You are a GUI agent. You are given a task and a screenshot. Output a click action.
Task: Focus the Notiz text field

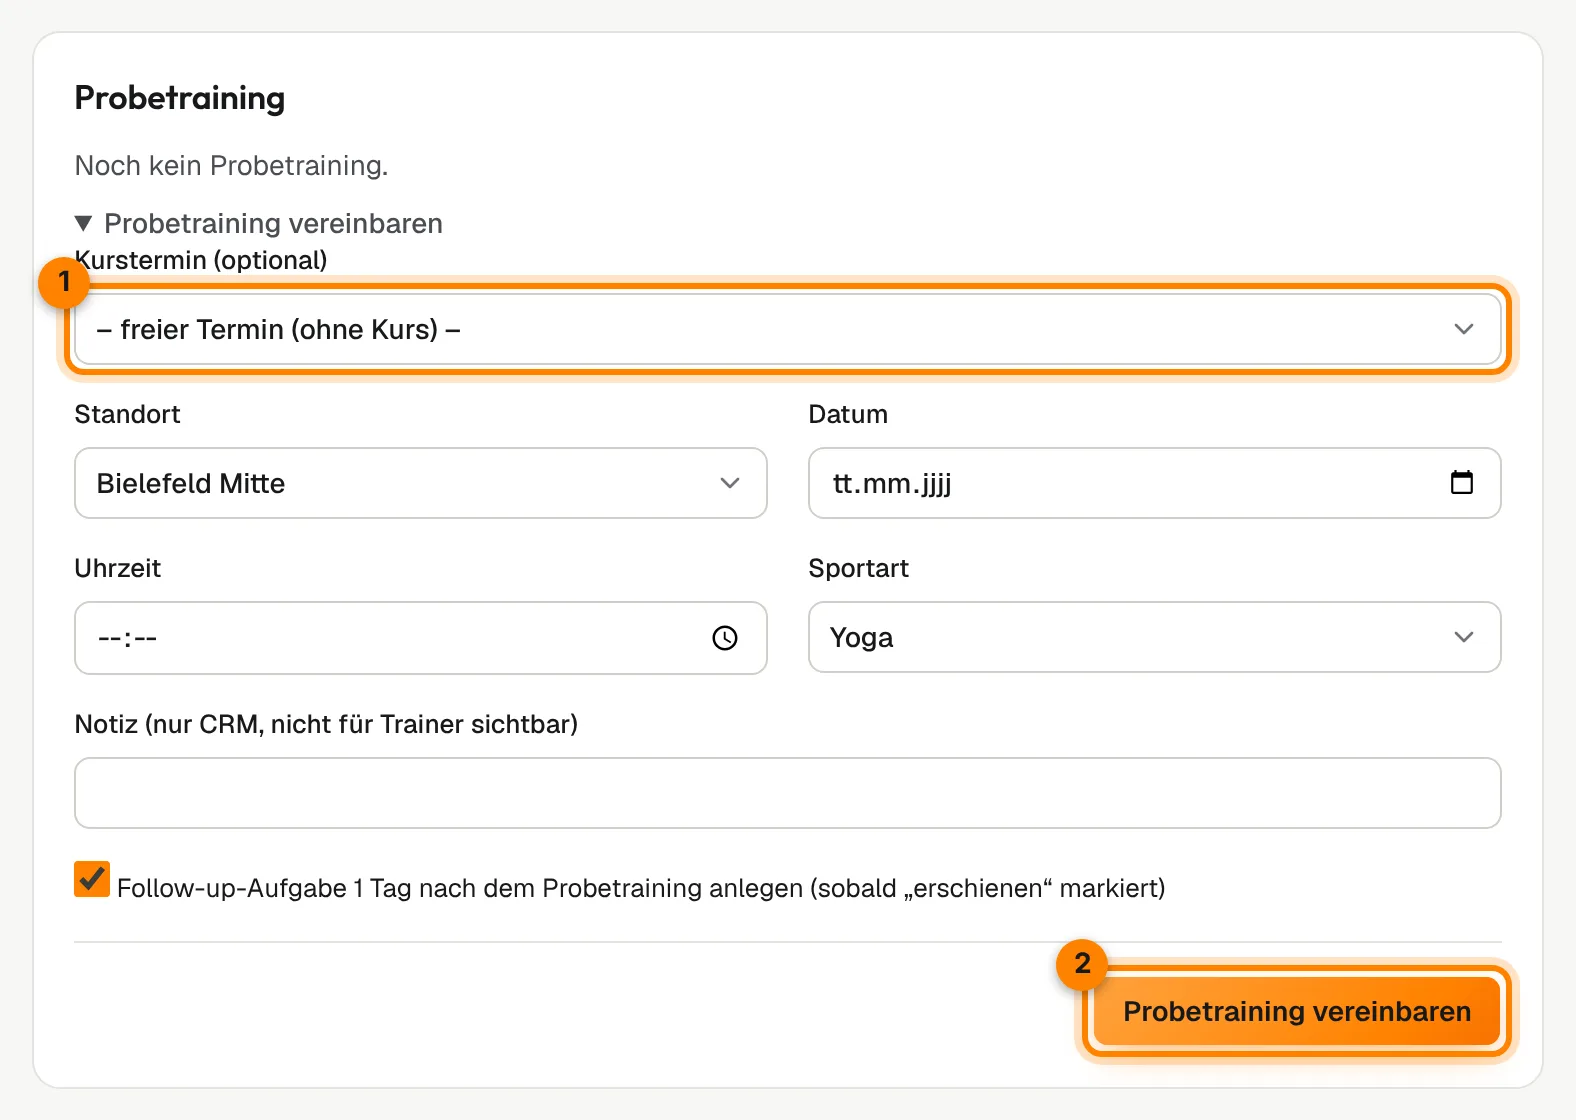[x=788, y=793]
